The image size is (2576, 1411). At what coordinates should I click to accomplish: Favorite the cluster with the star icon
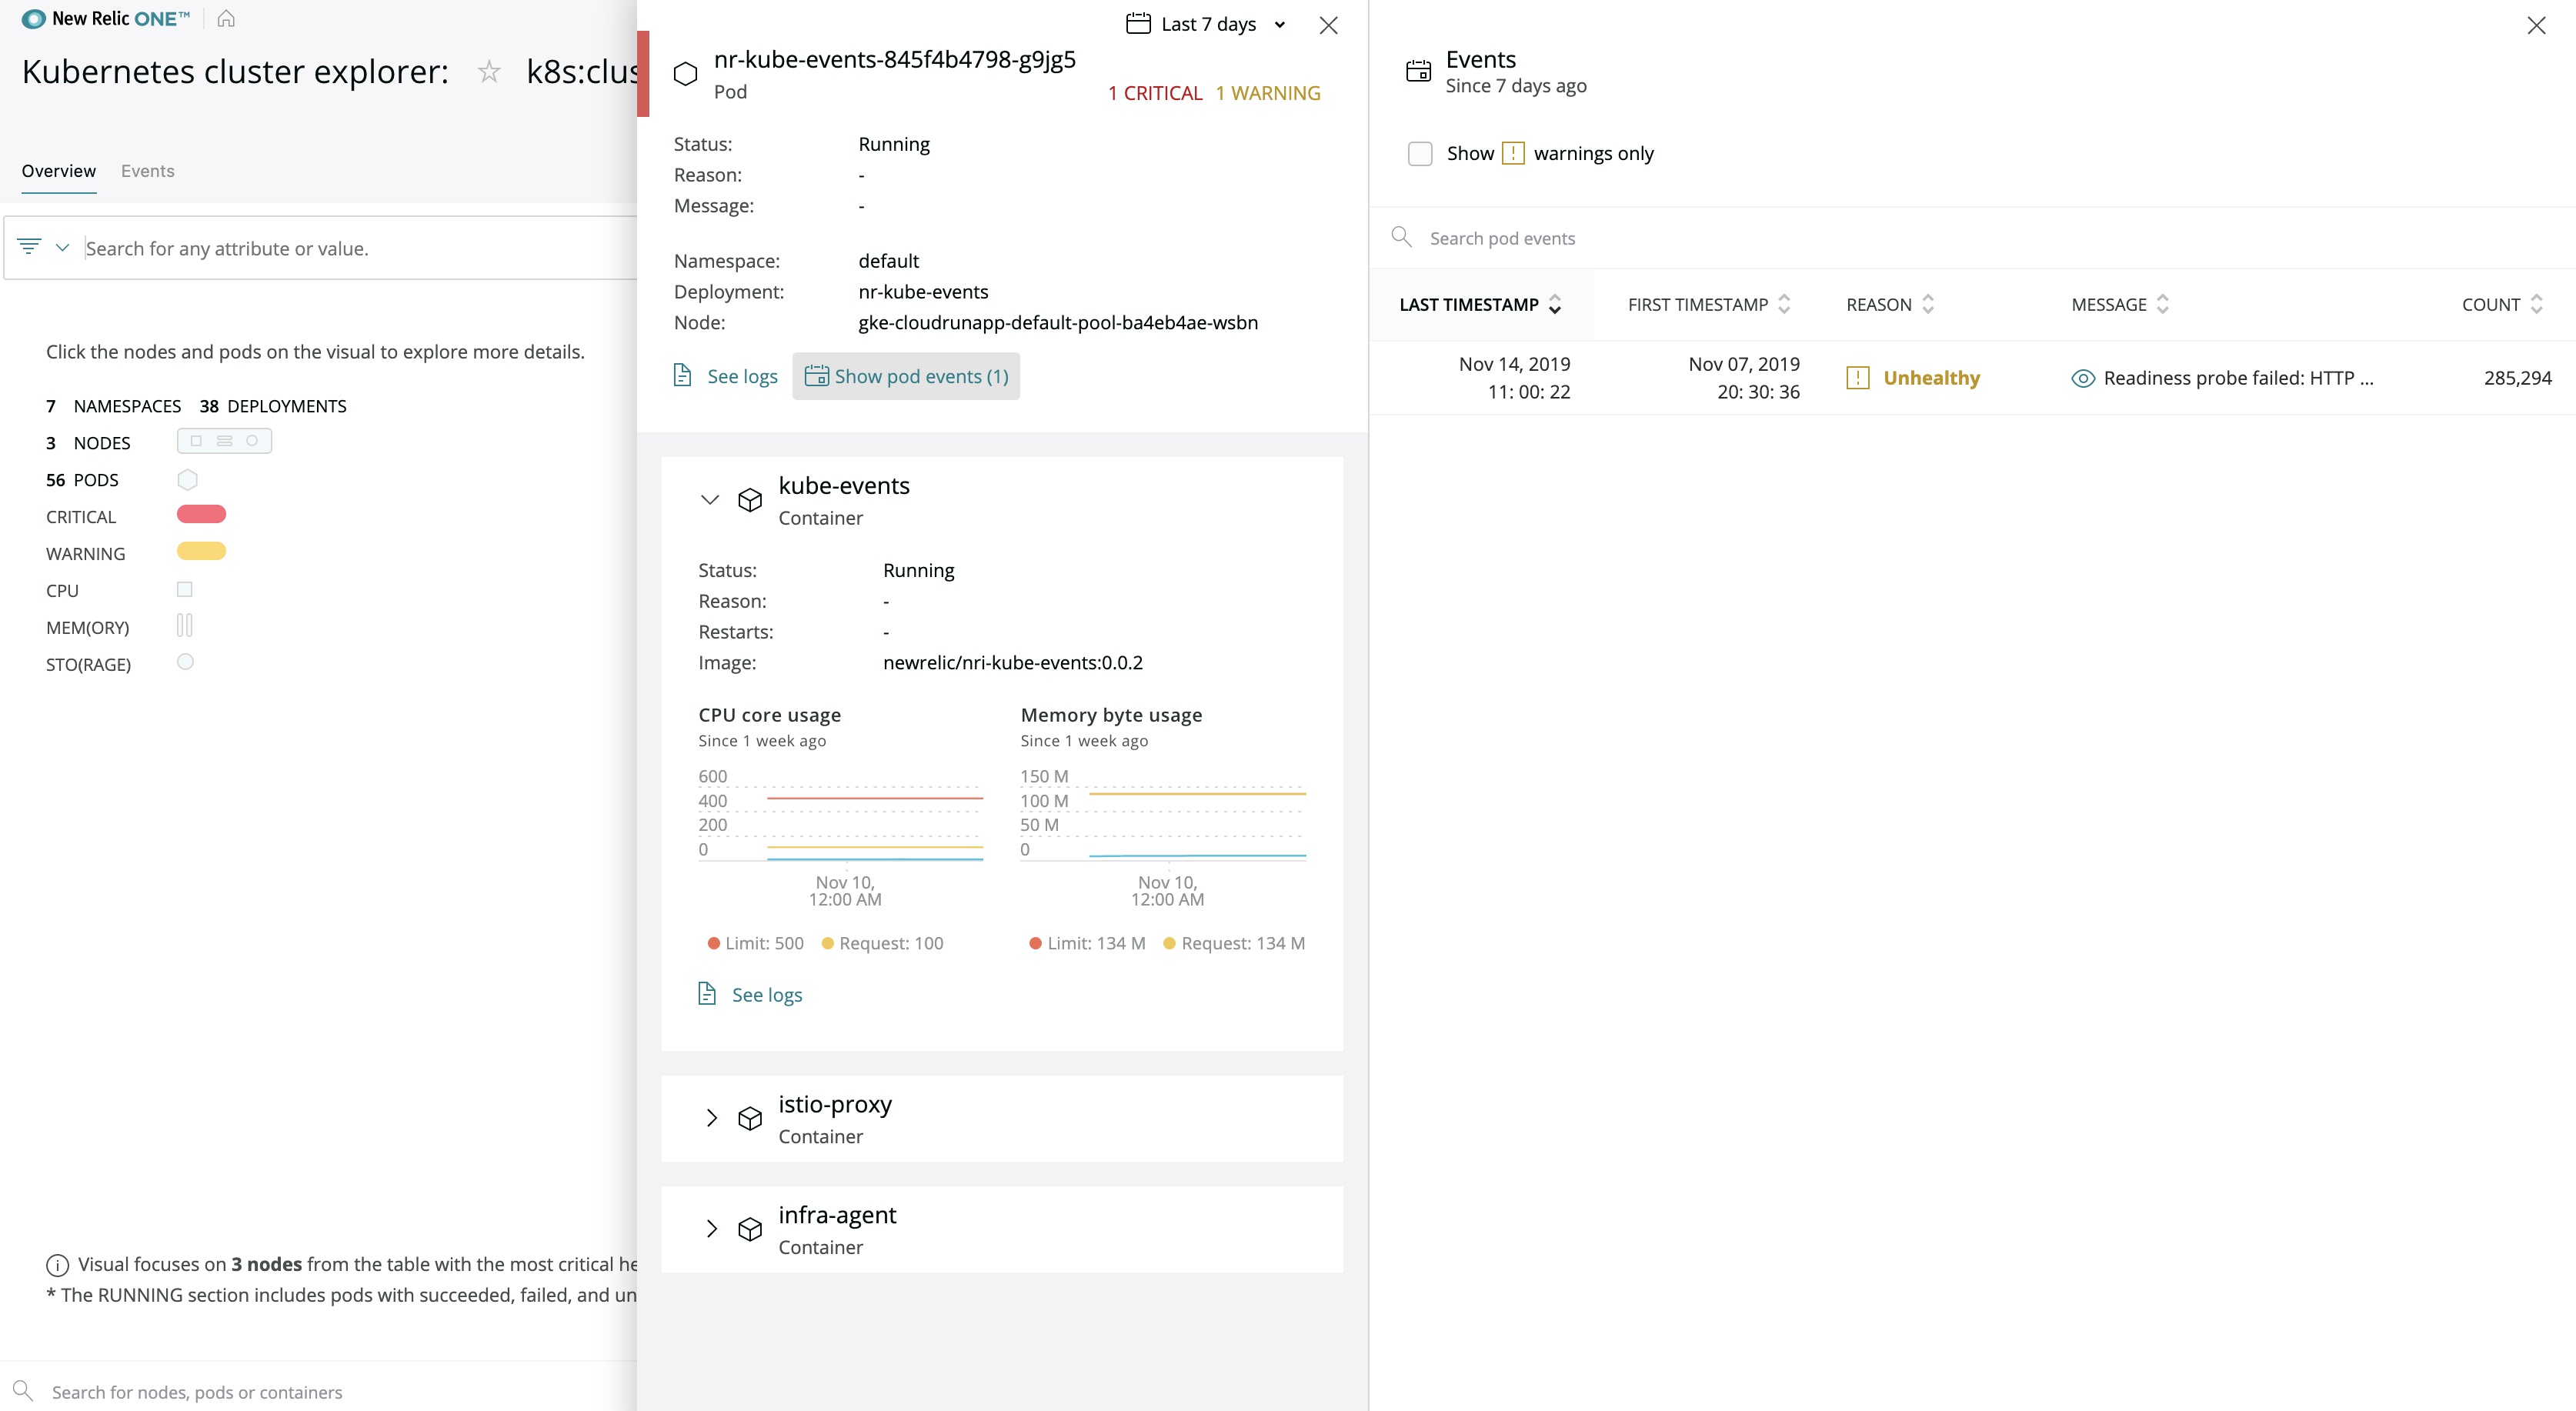(488, 71)
